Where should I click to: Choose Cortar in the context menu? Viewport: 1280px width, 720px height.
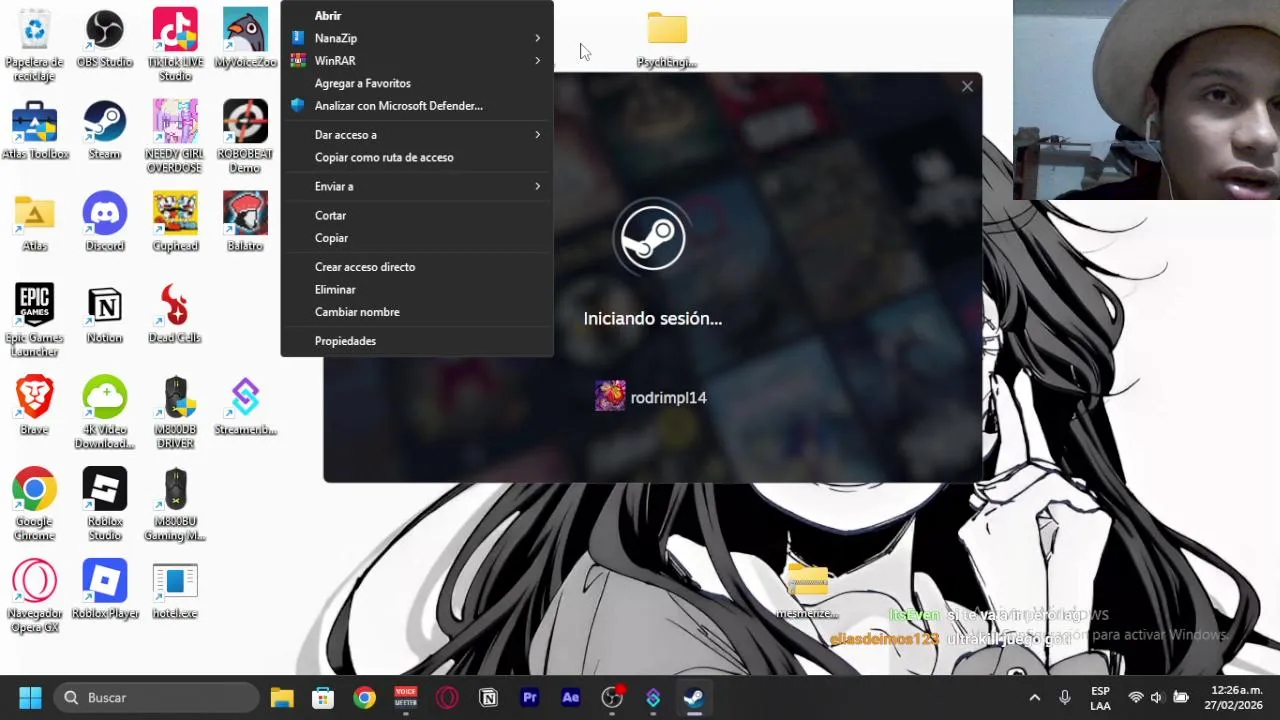coord(417,215)
